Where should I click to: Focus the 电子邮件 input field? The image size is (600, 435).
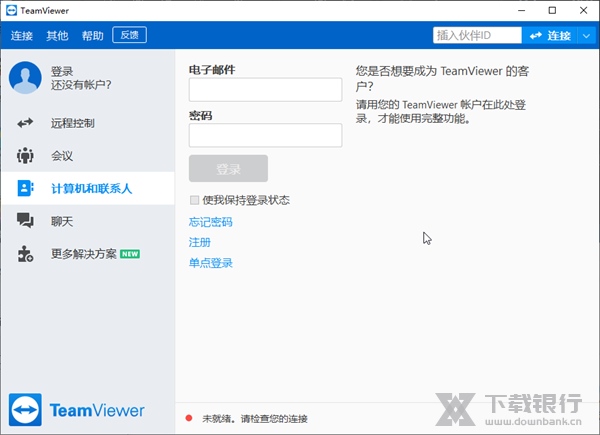click(x=266, y=90)
